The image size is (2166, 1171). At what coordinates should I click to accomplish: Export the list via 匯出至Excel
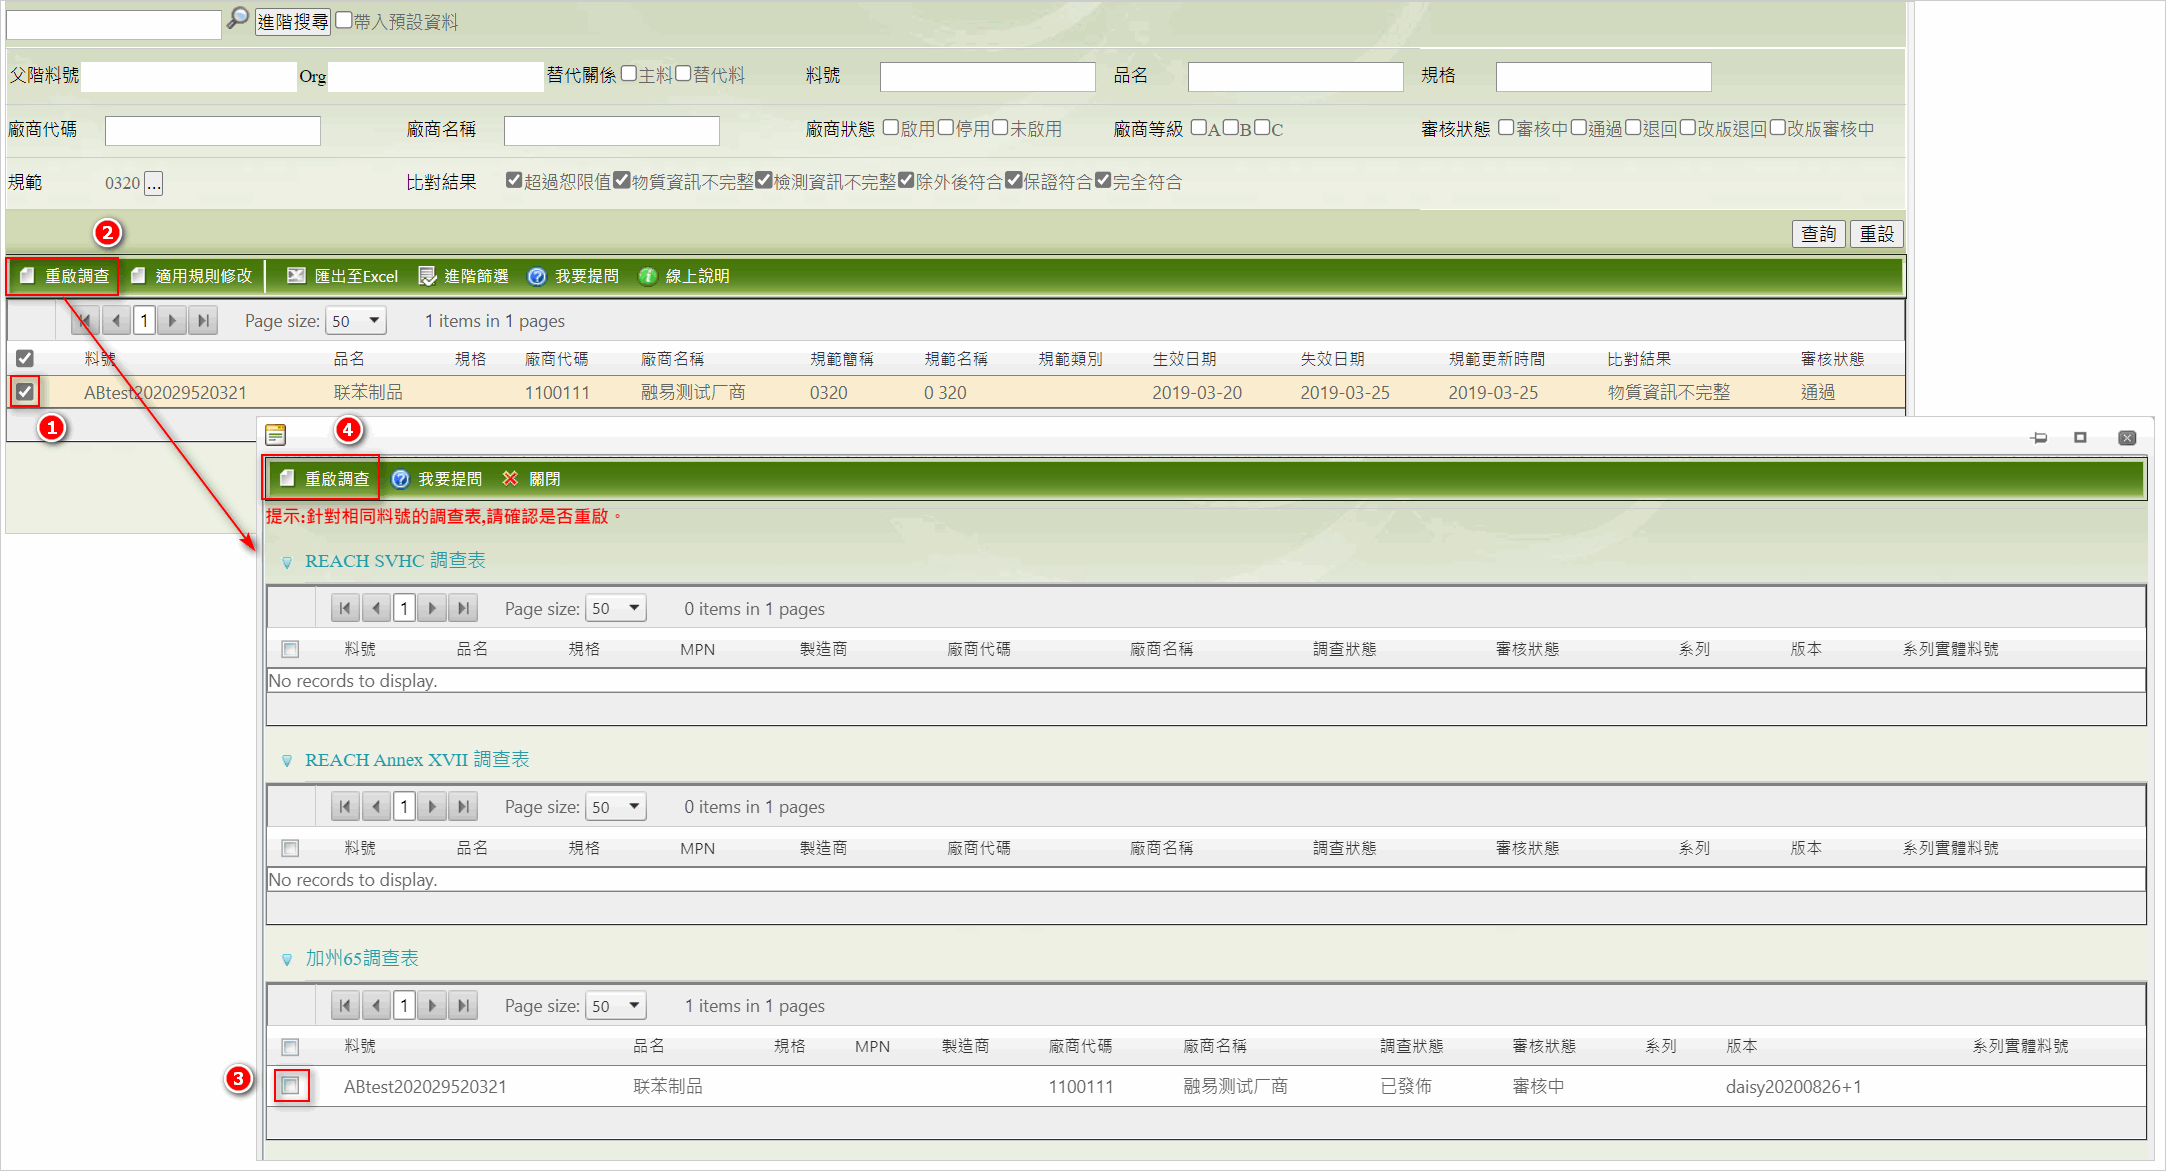pos(343,276)
